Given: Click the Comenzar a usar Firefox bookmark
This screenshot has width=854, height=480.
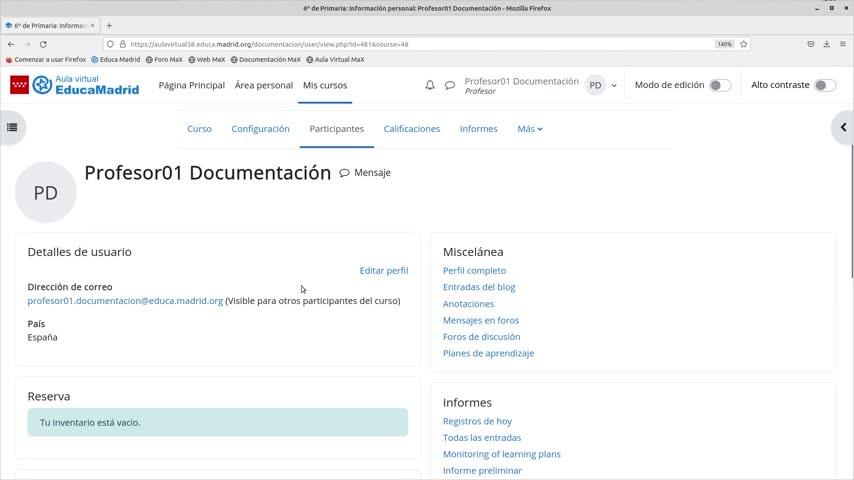Looking at the screenshot, I should pos(46,59).
